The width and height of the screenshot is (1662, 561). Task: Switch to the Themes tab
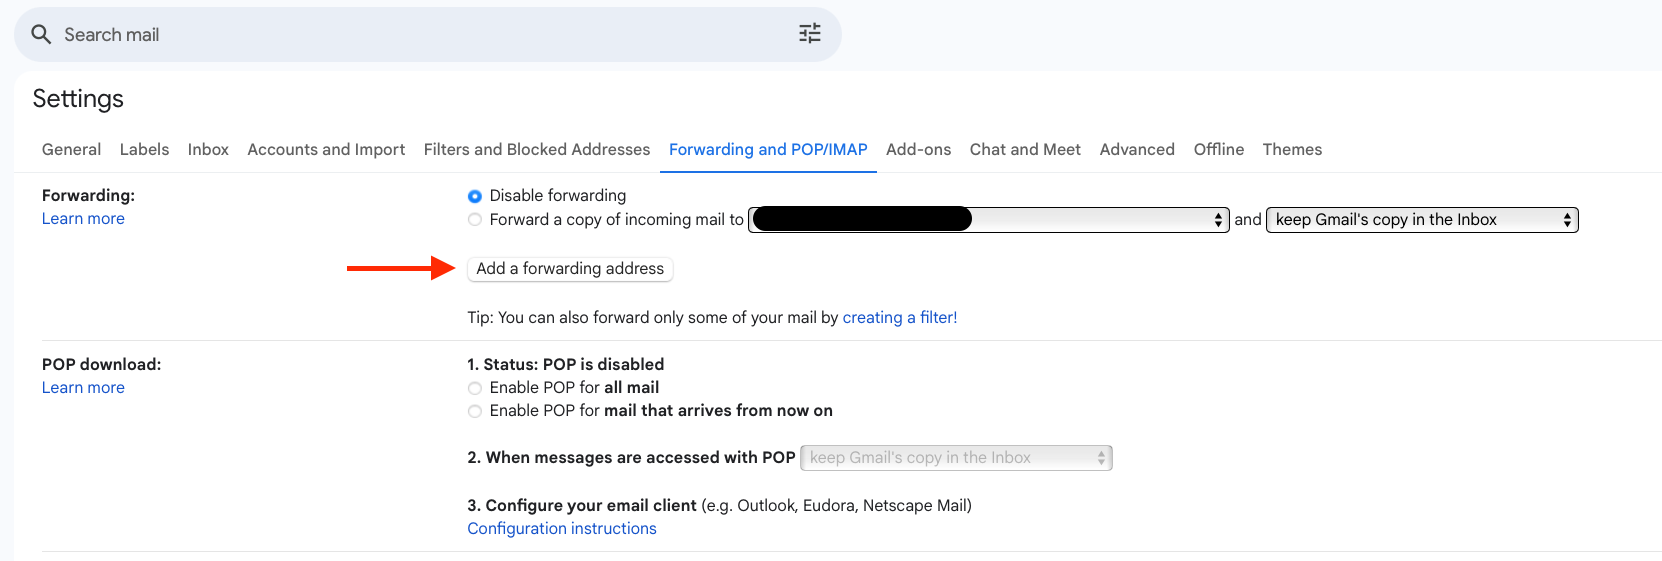click(x=1292, y=149)
